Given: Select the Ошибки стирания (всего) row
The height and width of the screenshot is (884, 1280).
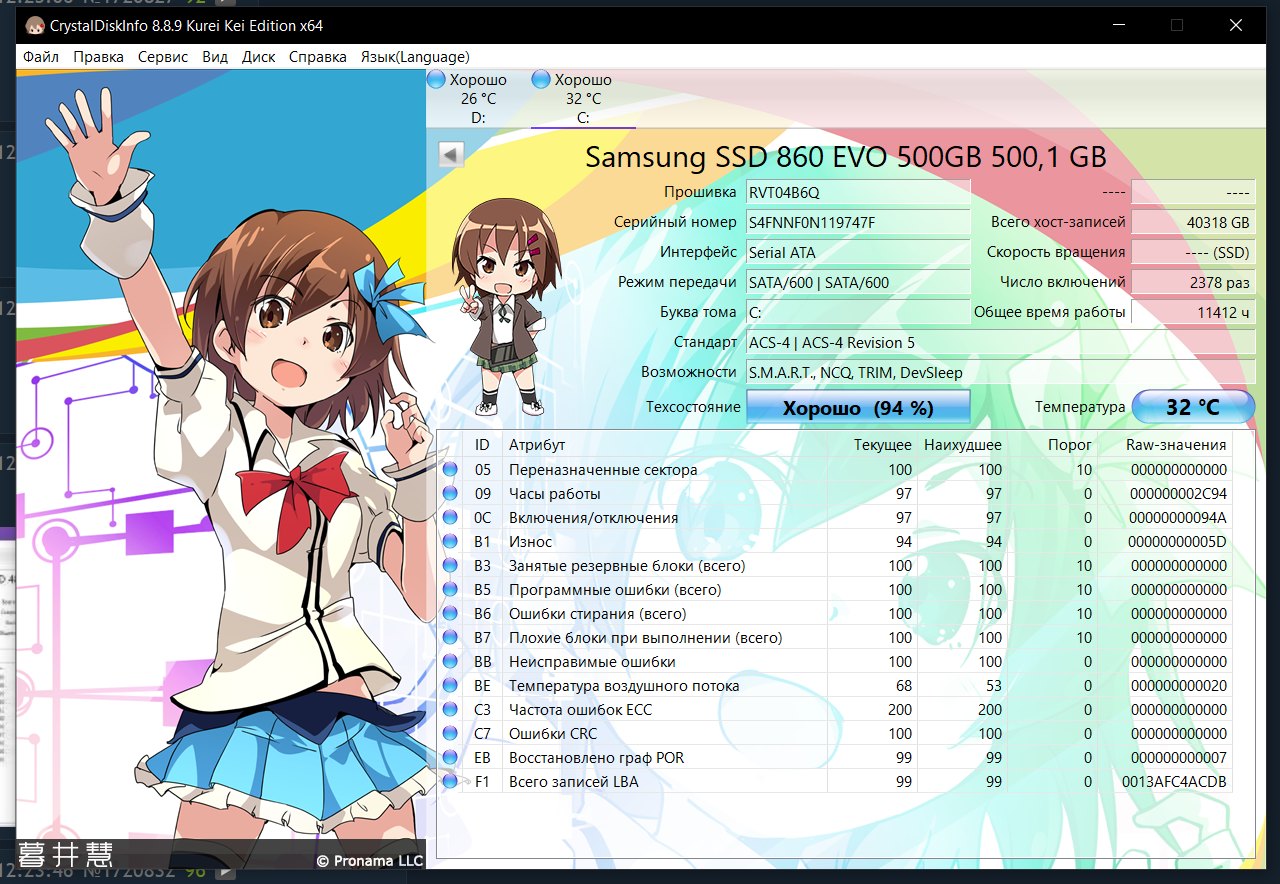Looking at the screenshot, I should 836,614.
